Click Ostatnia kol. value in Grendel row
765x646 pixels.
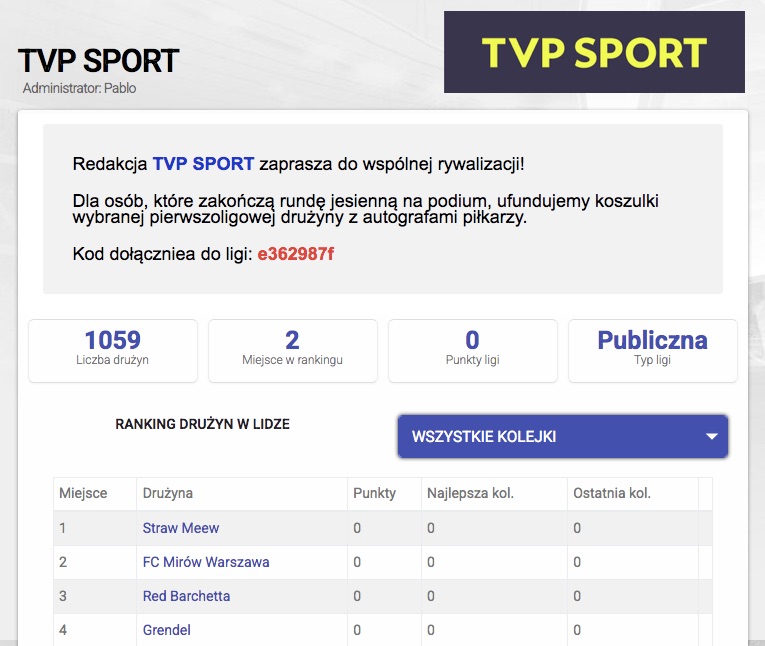click(x=577, y=630)
